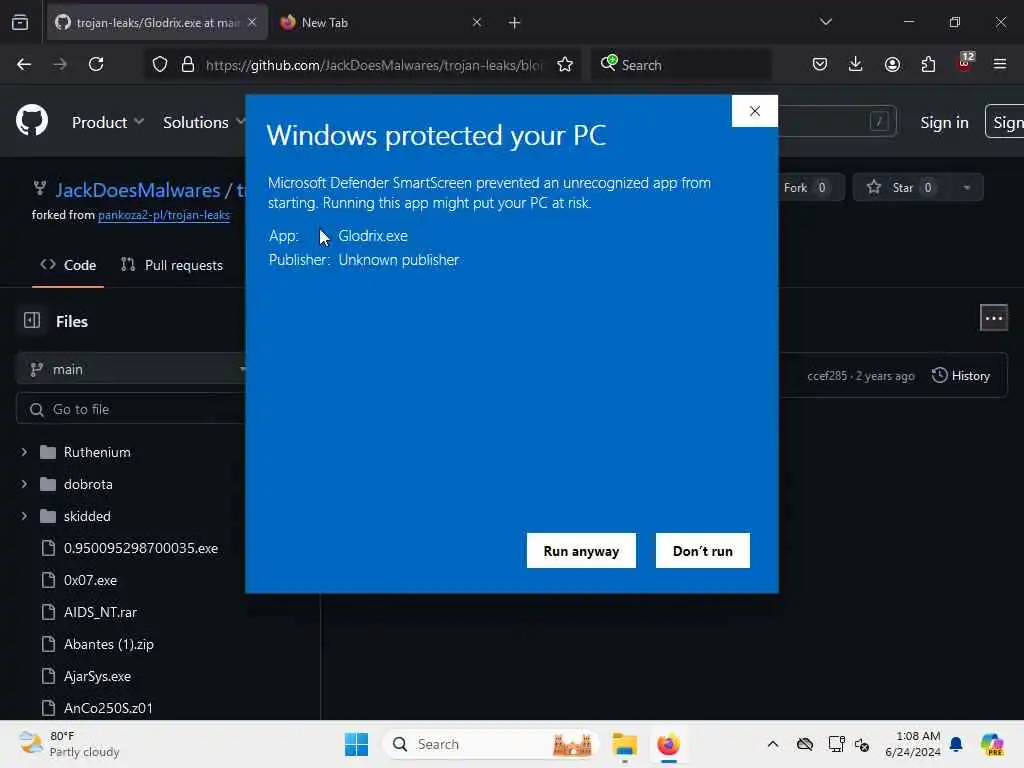Viewport: 1024px width, 768px height.
Task: Click the Go to file search field
Action: pos(131,409)
